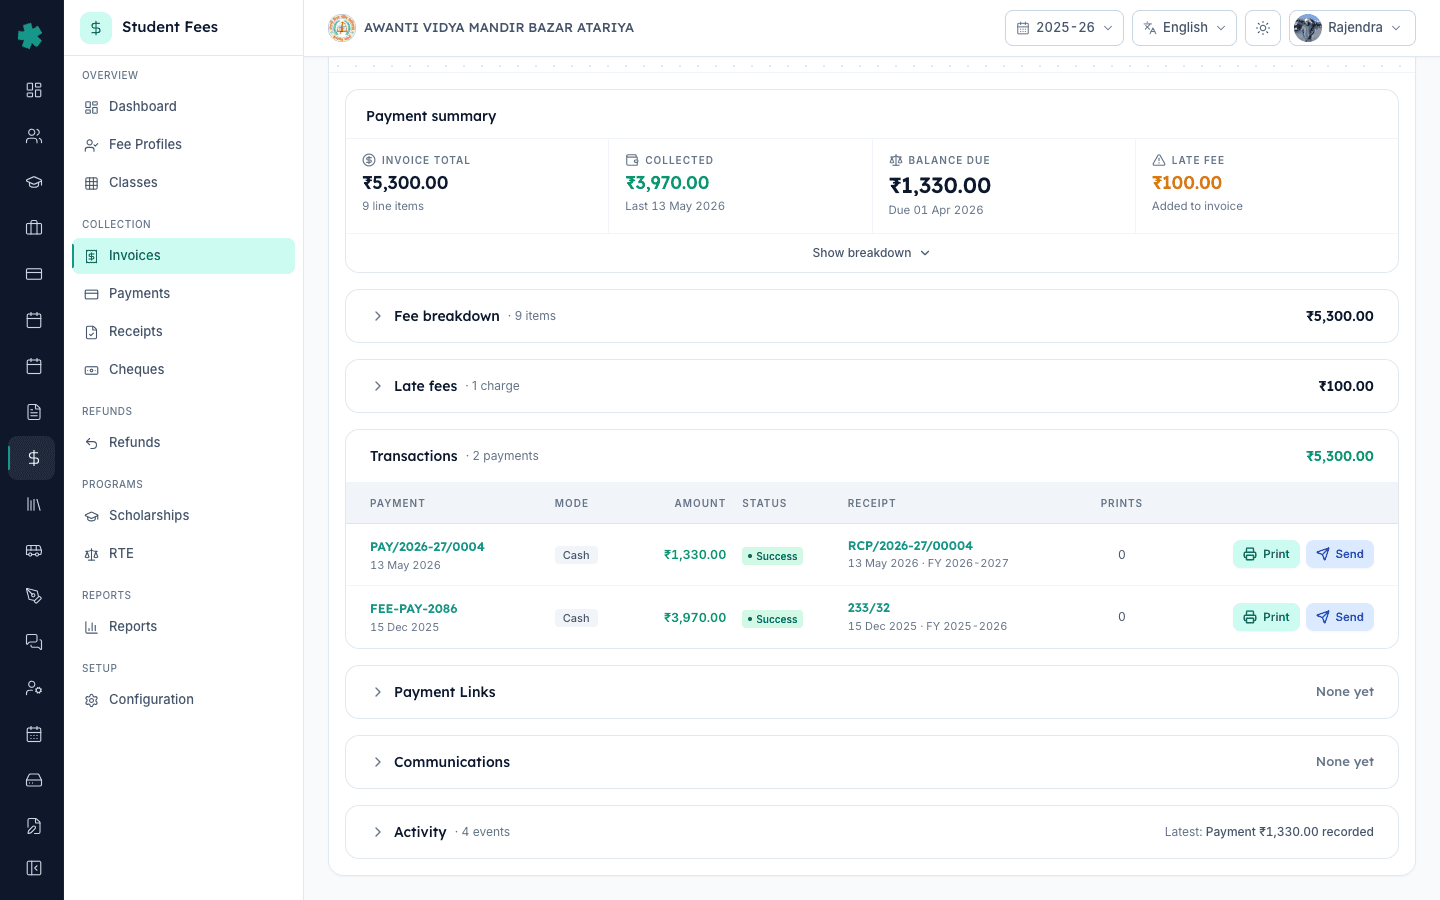The height and width of the screenshot is (900, 1440).
Task: Open the storage drive icon in left rail
Action: pyautogui.click(x=34, y=780)
